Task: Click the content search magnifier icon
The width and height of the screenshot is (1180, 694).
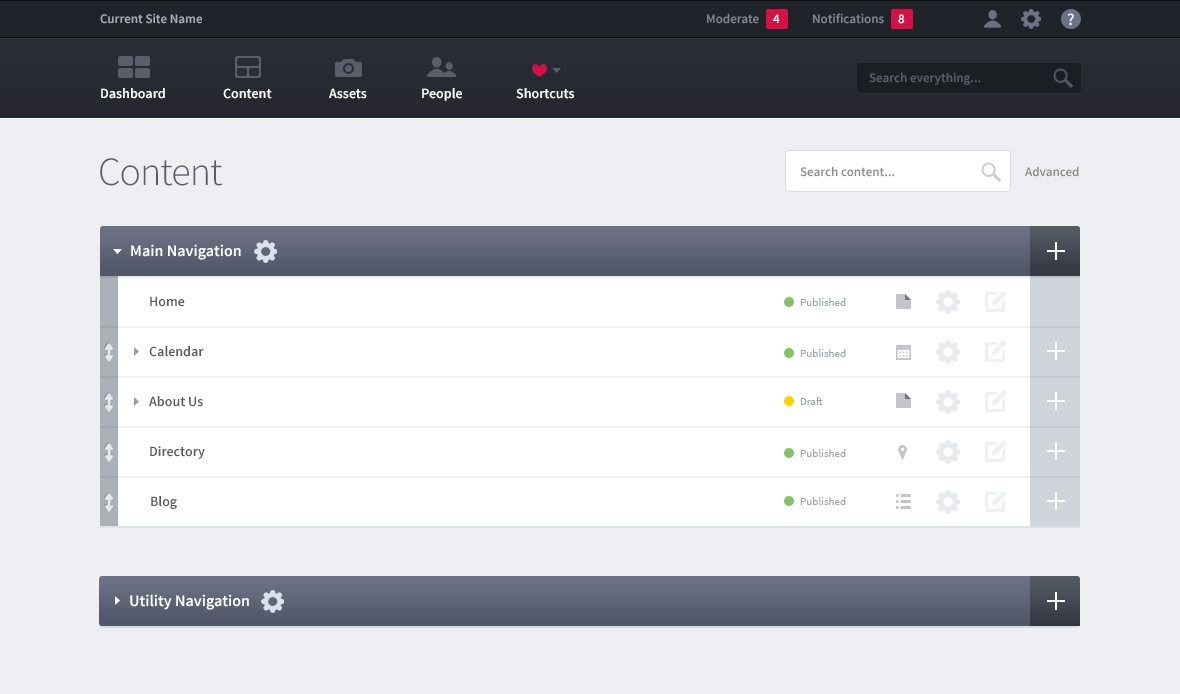Action: [990, 172]
